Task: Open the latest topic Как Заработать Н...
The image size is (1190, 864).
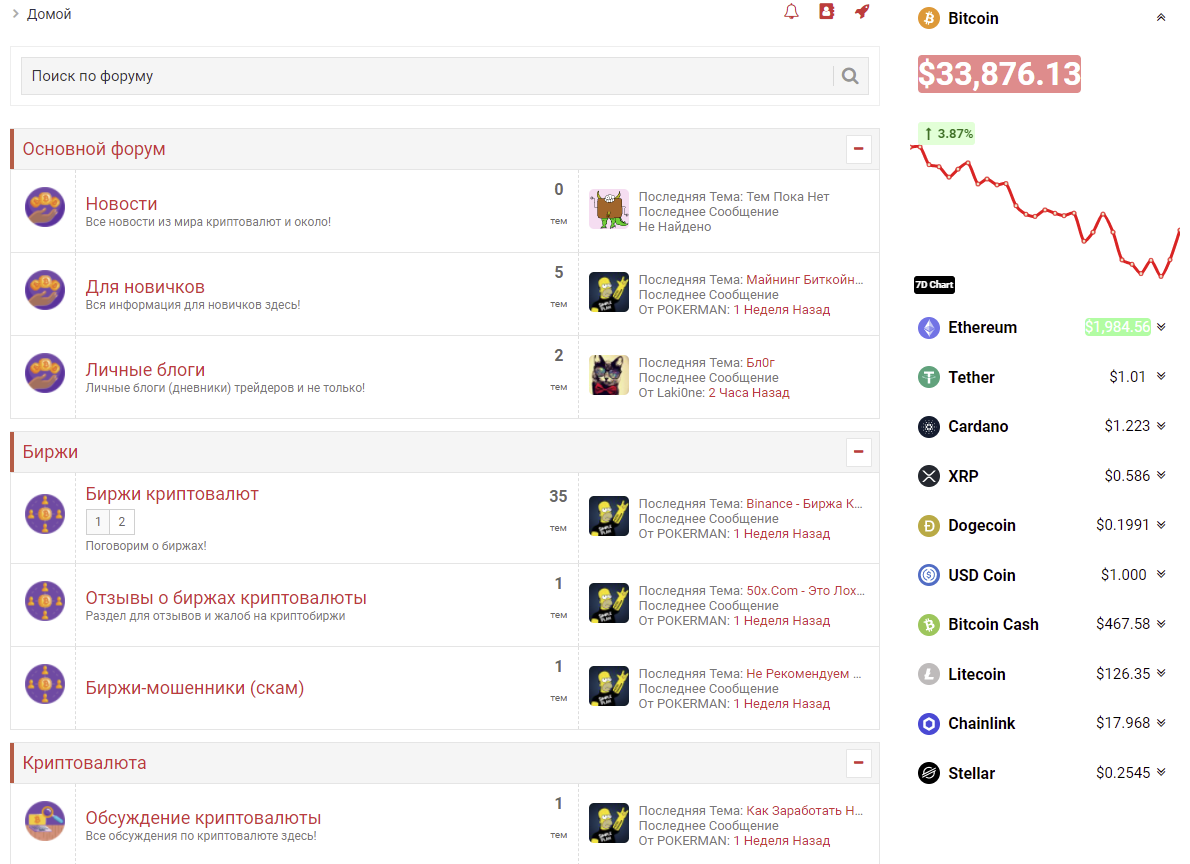Action: [x=804, y=811]
